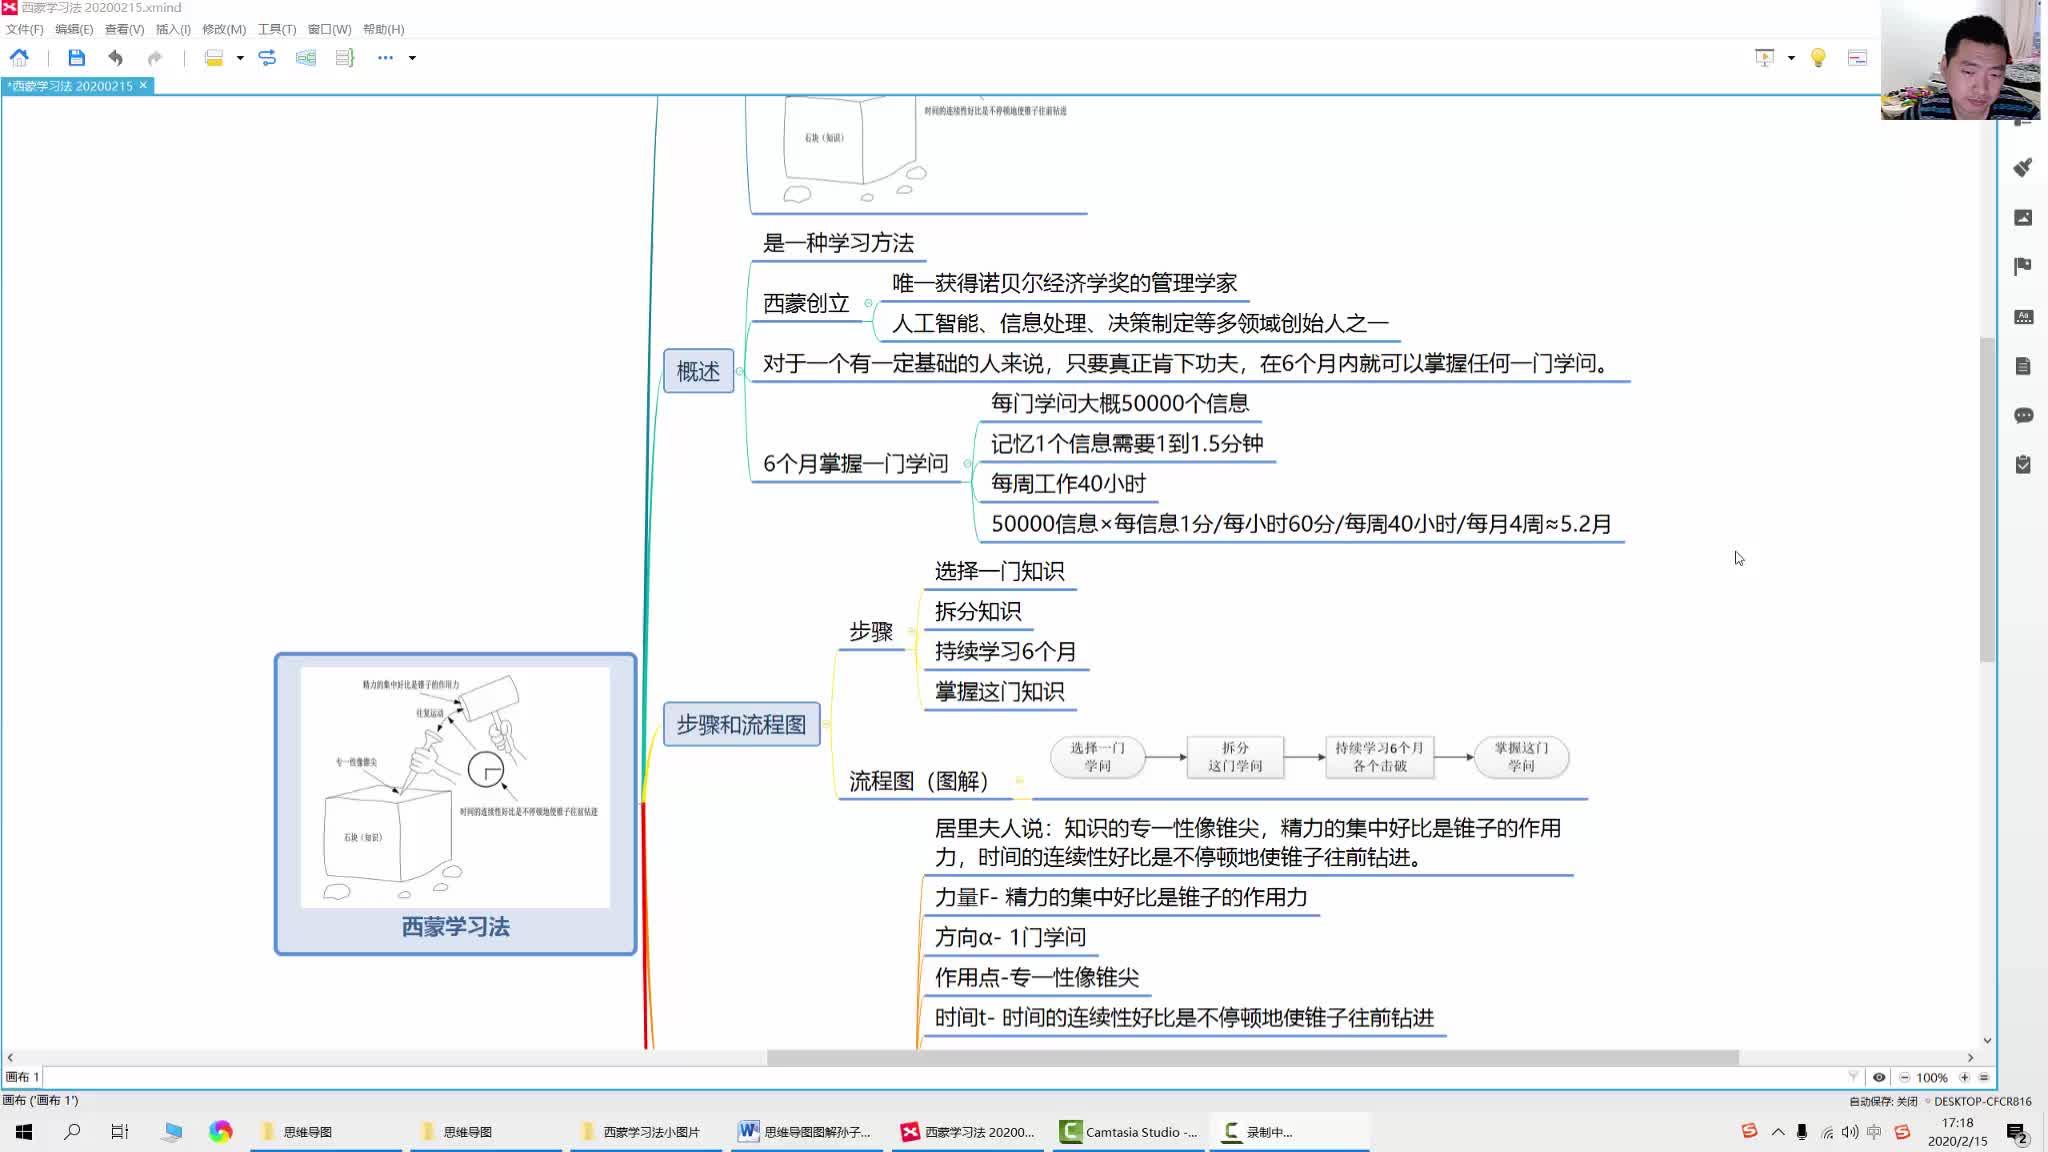The height and width of the screenshot is (1152, 2048).
Task: Open the lightbulb brainstorm mode
Action: [x=1818, y=58]
